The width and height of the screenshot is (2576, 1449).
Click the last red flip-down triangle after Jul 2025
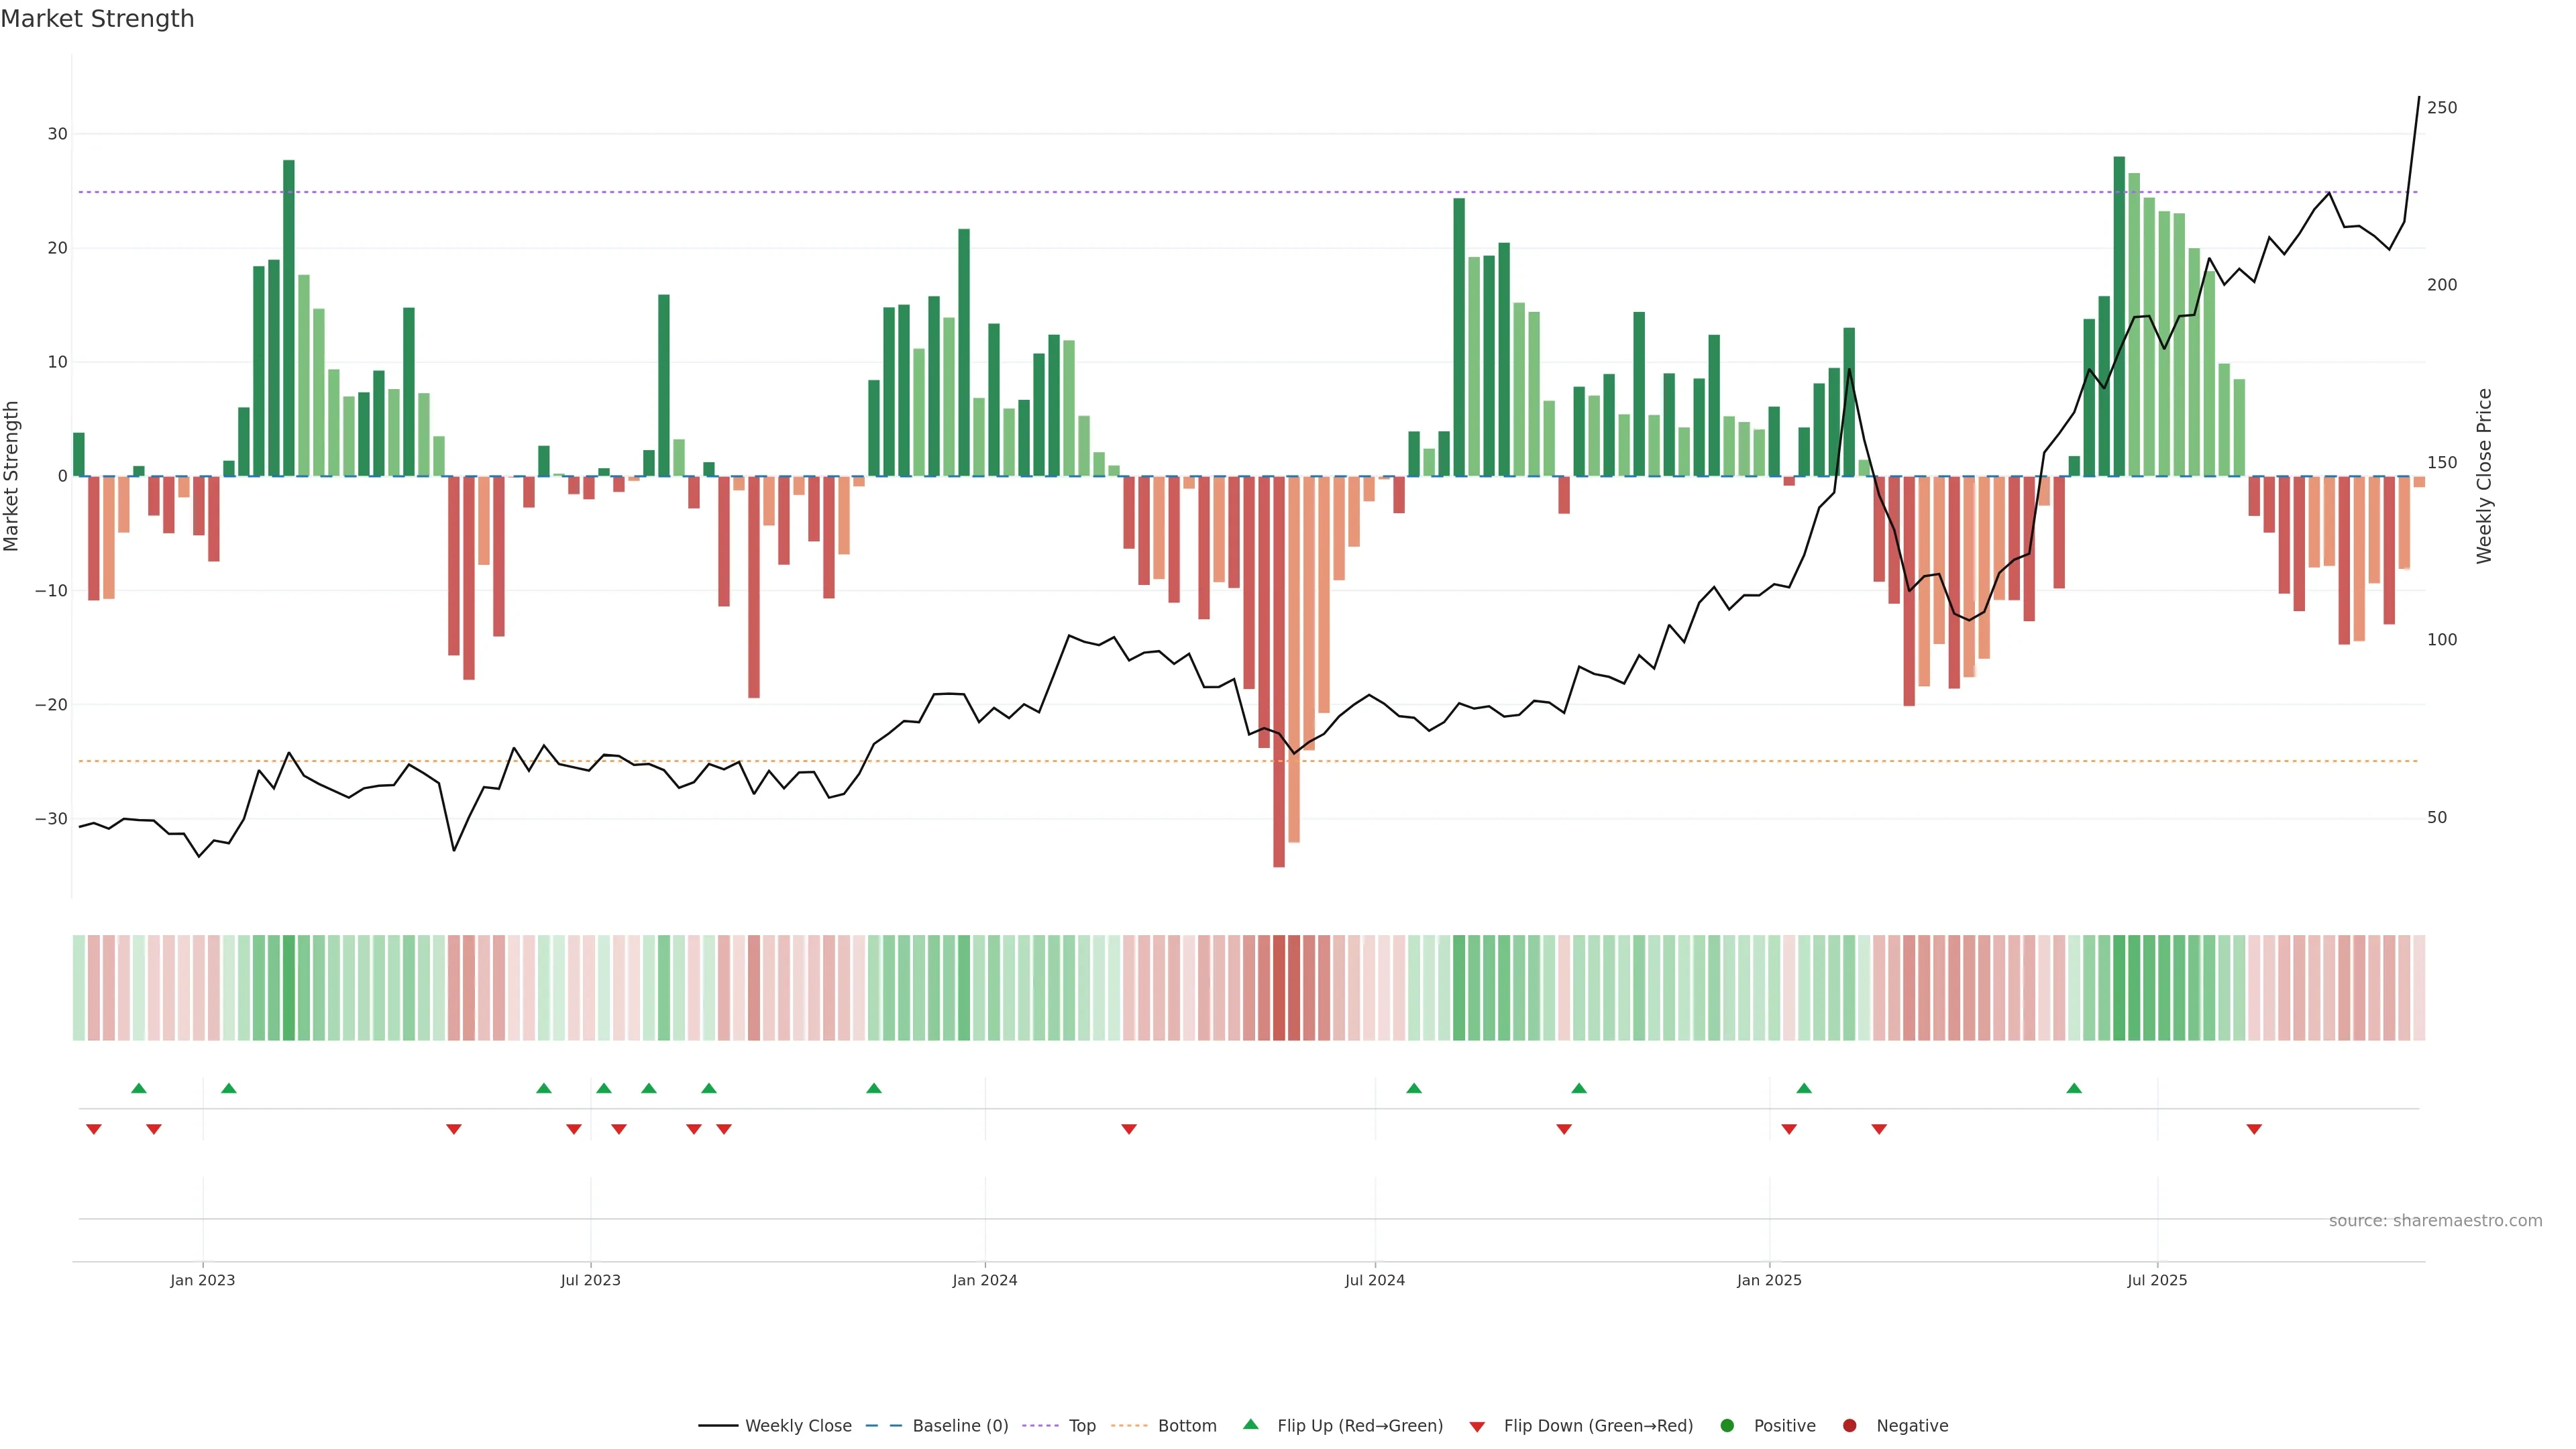click(2254, 1129)
